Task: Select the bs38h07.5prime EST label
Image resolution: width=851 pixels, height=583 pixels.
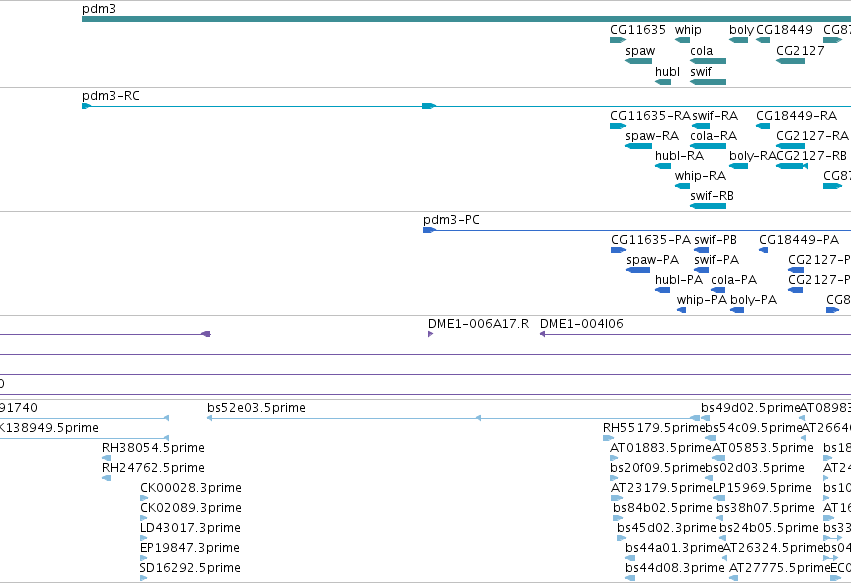Action: point(766,508)
